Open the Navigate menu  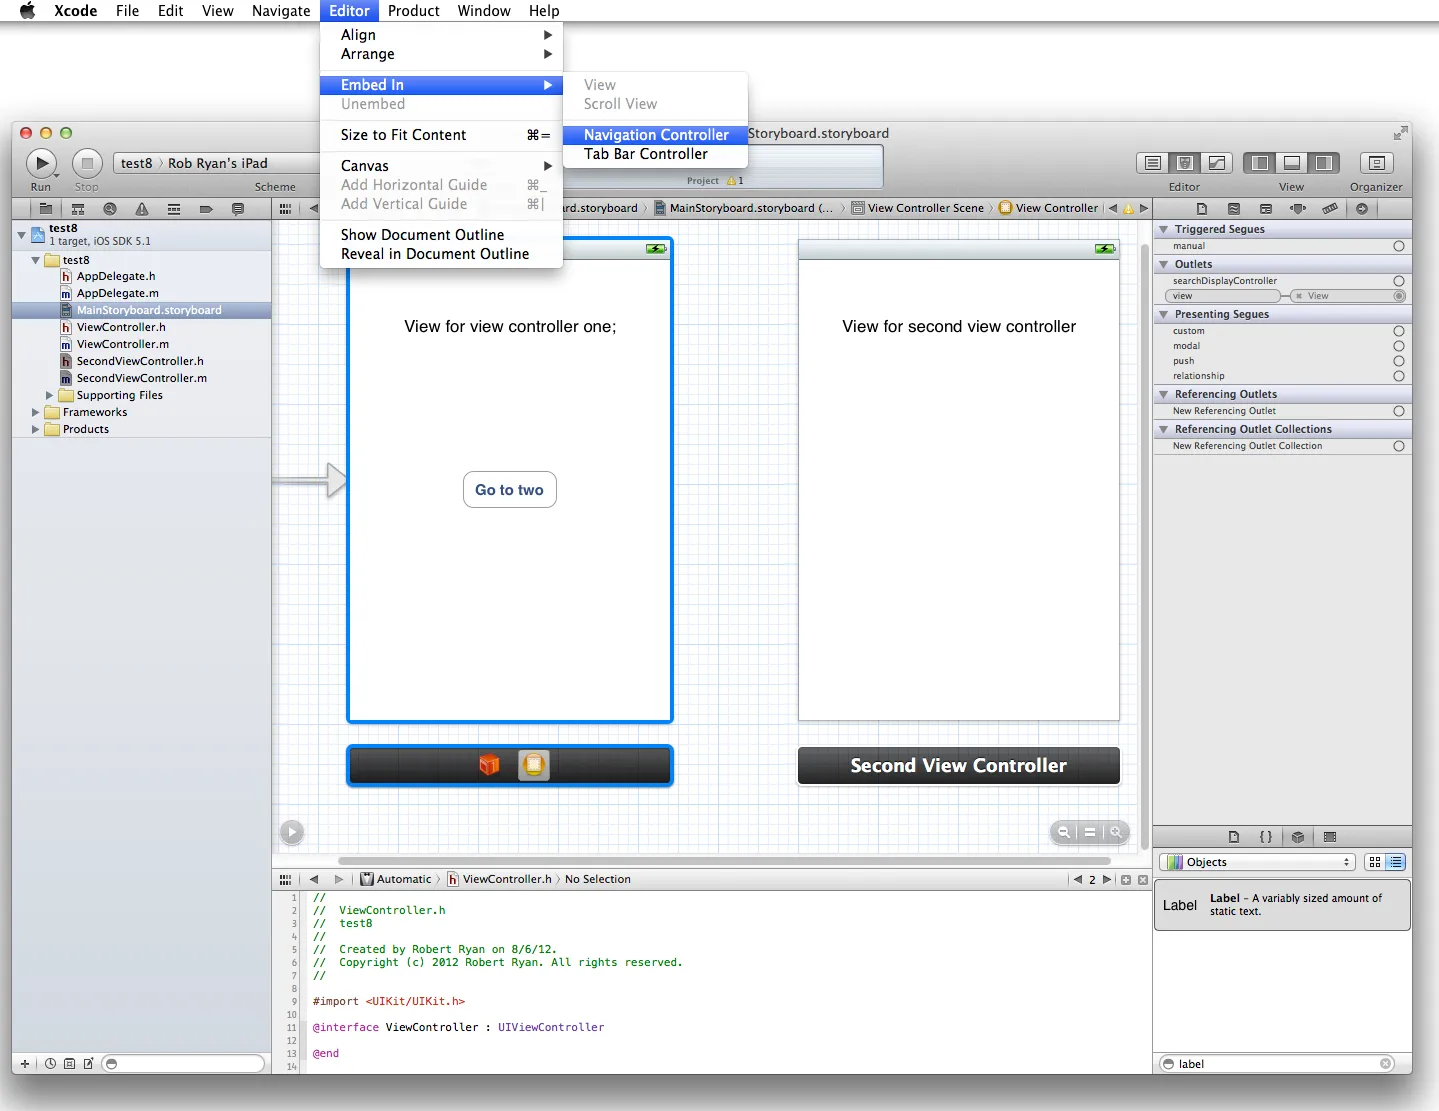pos(281,11)
